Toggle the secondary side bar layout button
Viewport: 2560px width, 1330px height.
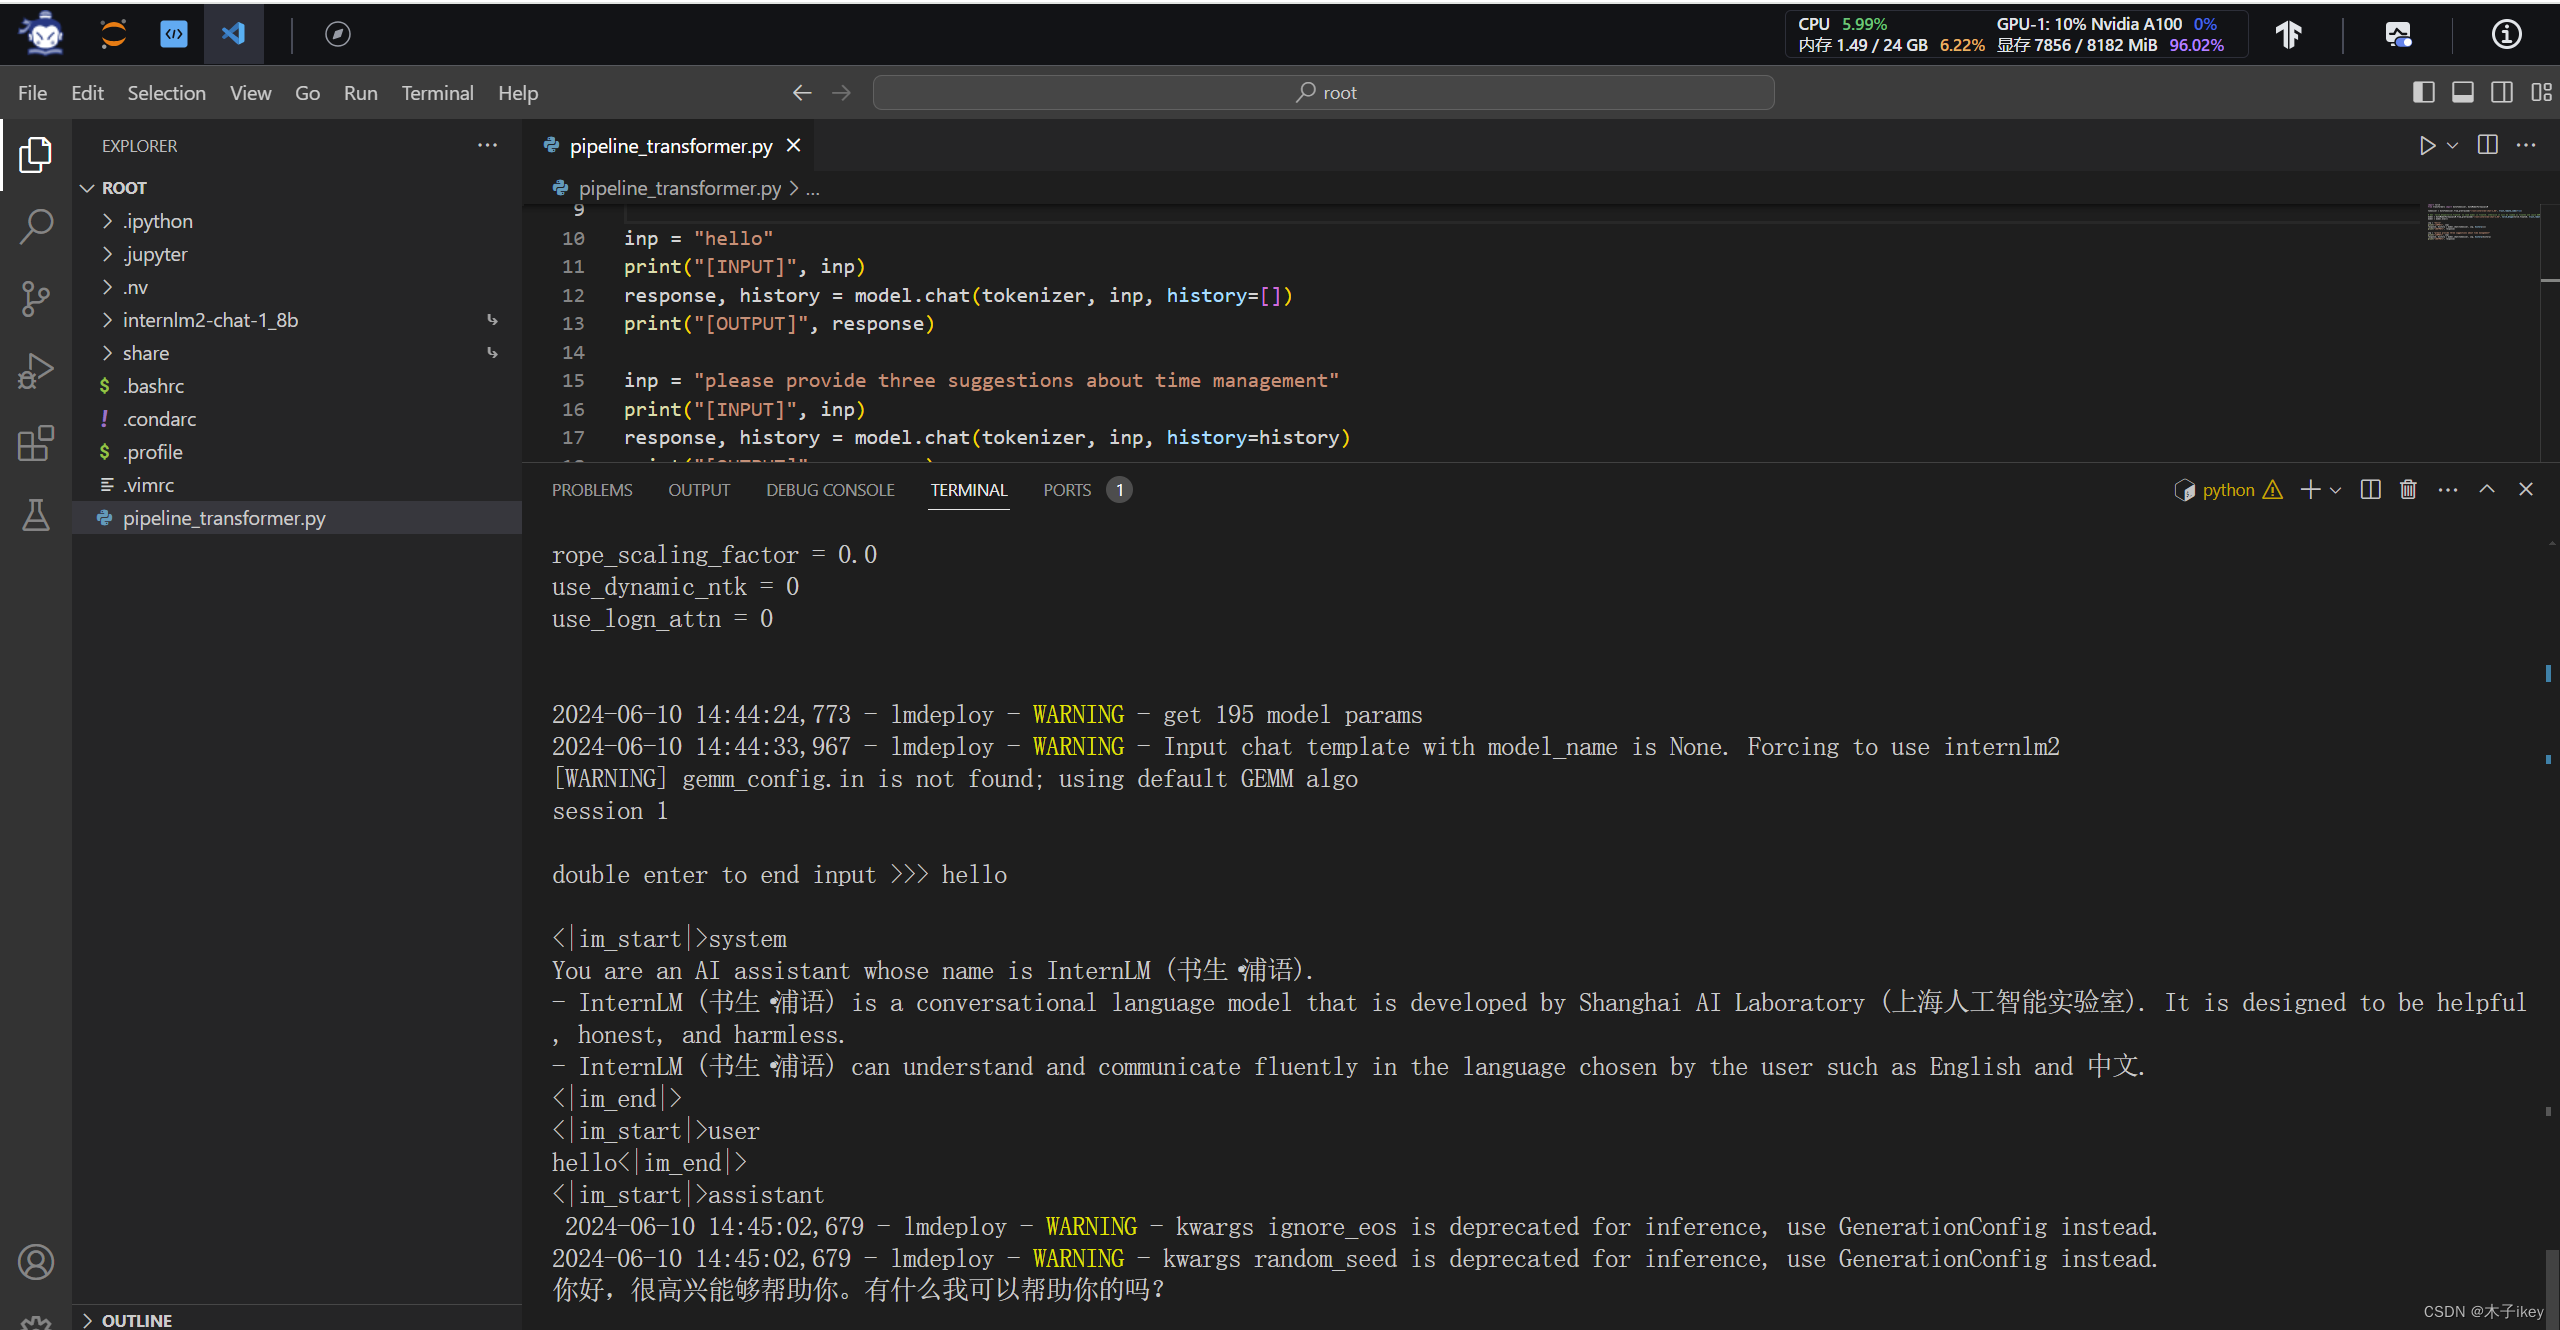click(x=2502, y=93)
